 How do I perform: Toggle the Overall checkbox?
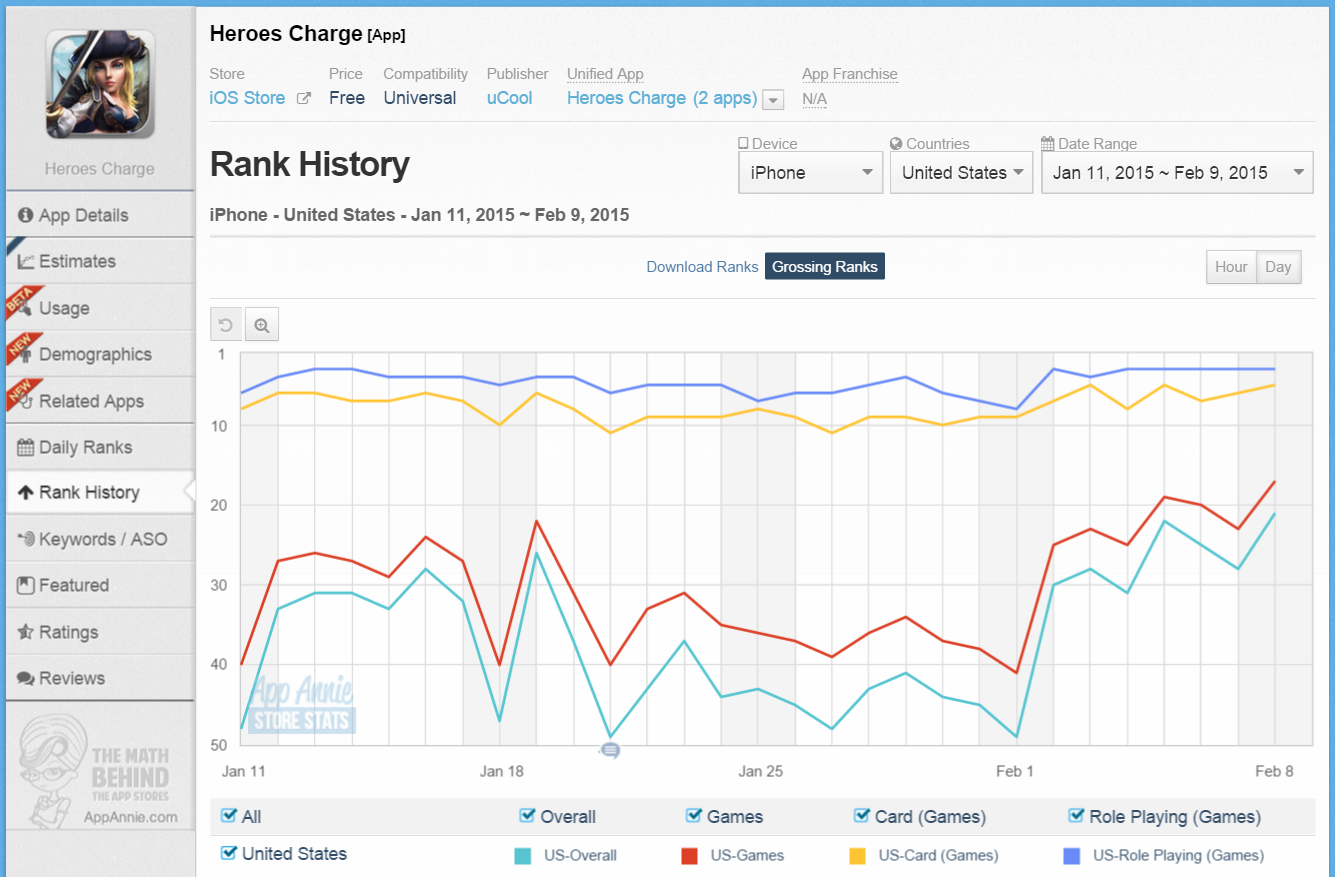527,816
